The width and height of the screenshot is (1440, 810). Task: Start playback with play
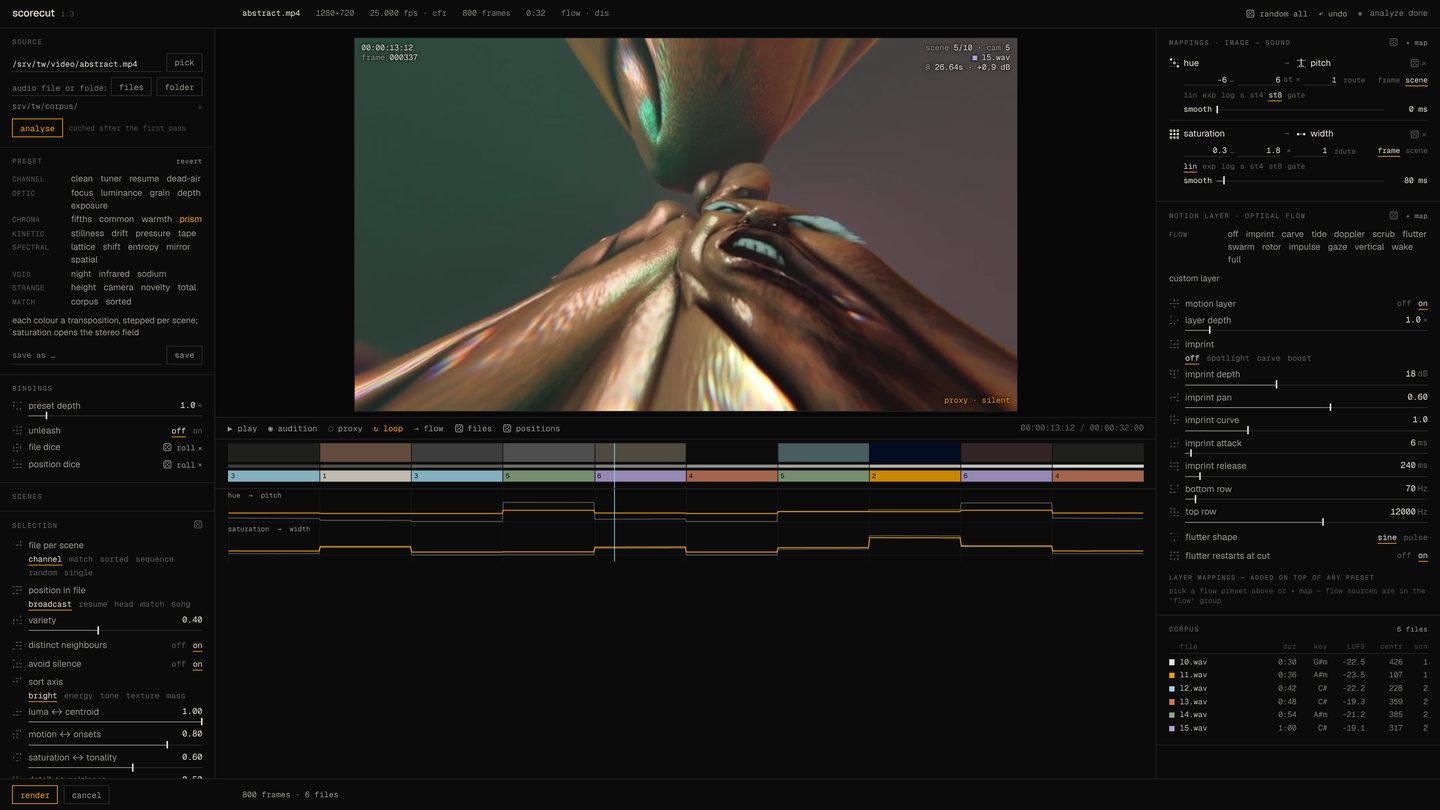click(x=242, y=429)
